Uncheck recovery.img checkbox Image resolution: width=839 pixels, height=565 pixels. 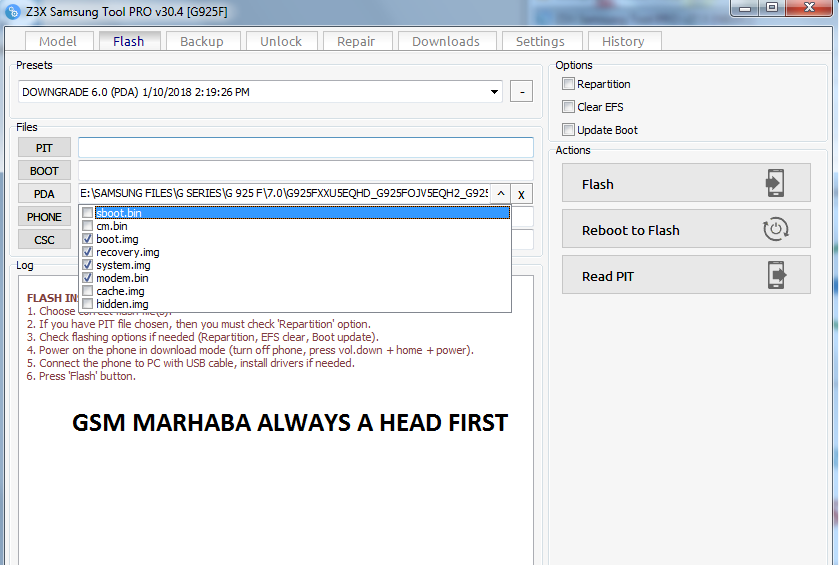pyautogui.click(x=88, y=251)
